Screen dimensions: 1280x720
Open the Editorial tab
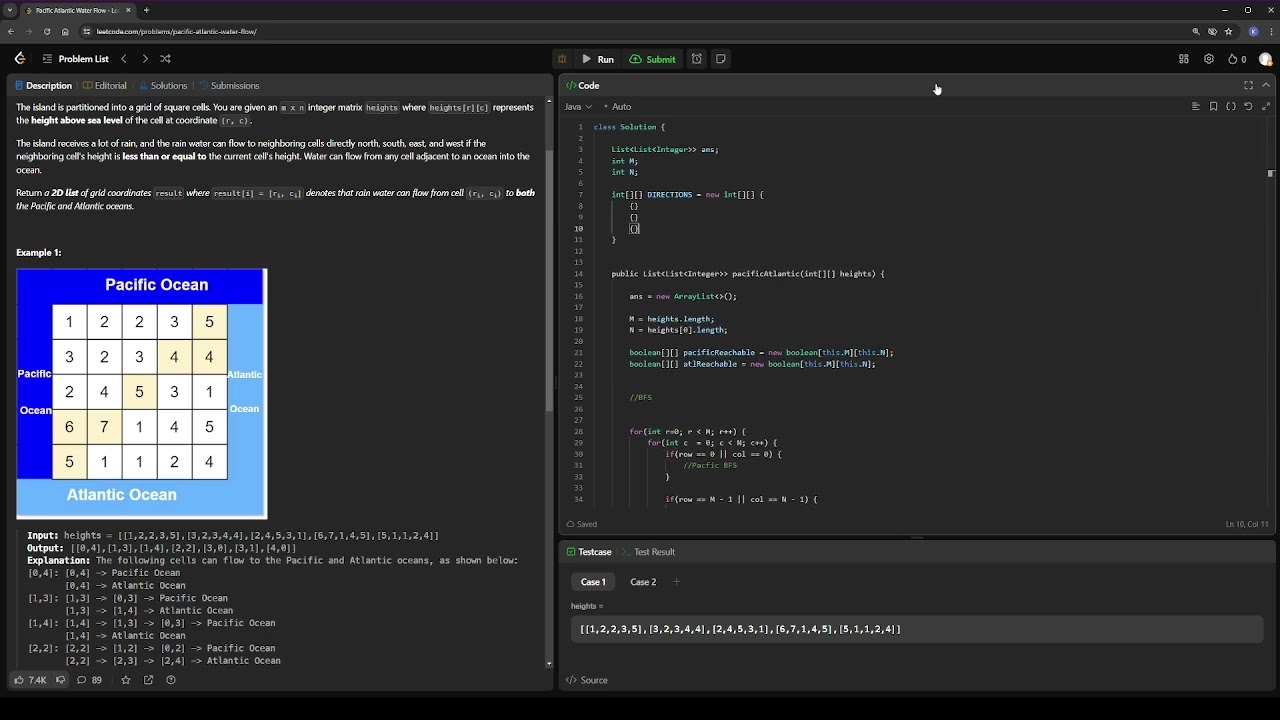105,85
